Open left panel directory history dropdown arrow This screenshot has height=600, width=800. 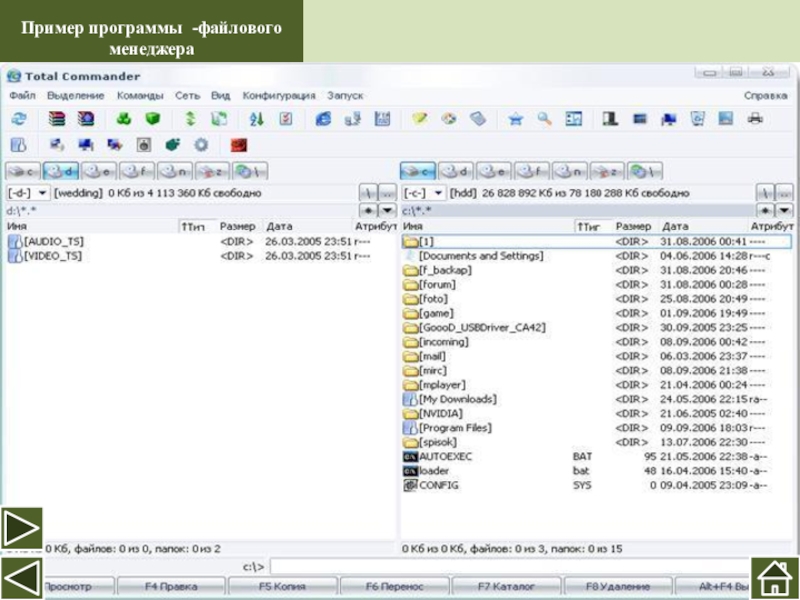click(388, 210)
